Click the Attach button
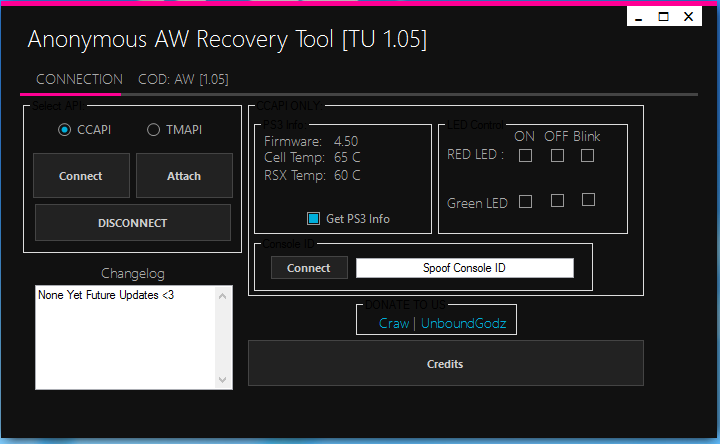This screenshot has width=720, height=444. coord(184,176)
